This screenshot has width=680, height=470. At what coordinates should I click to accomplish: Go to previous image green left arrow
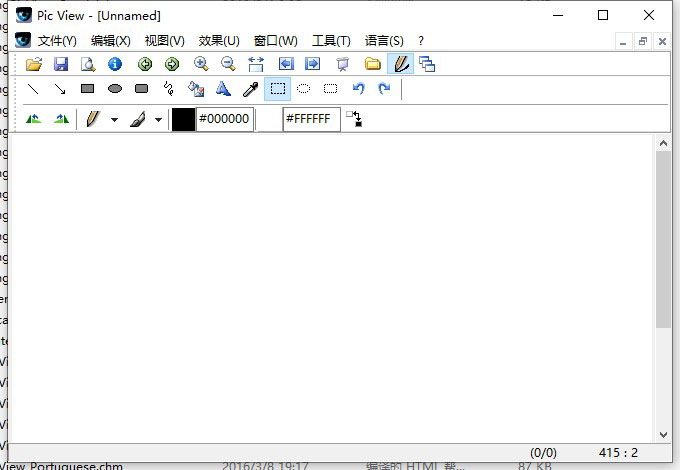coord(145,64)
